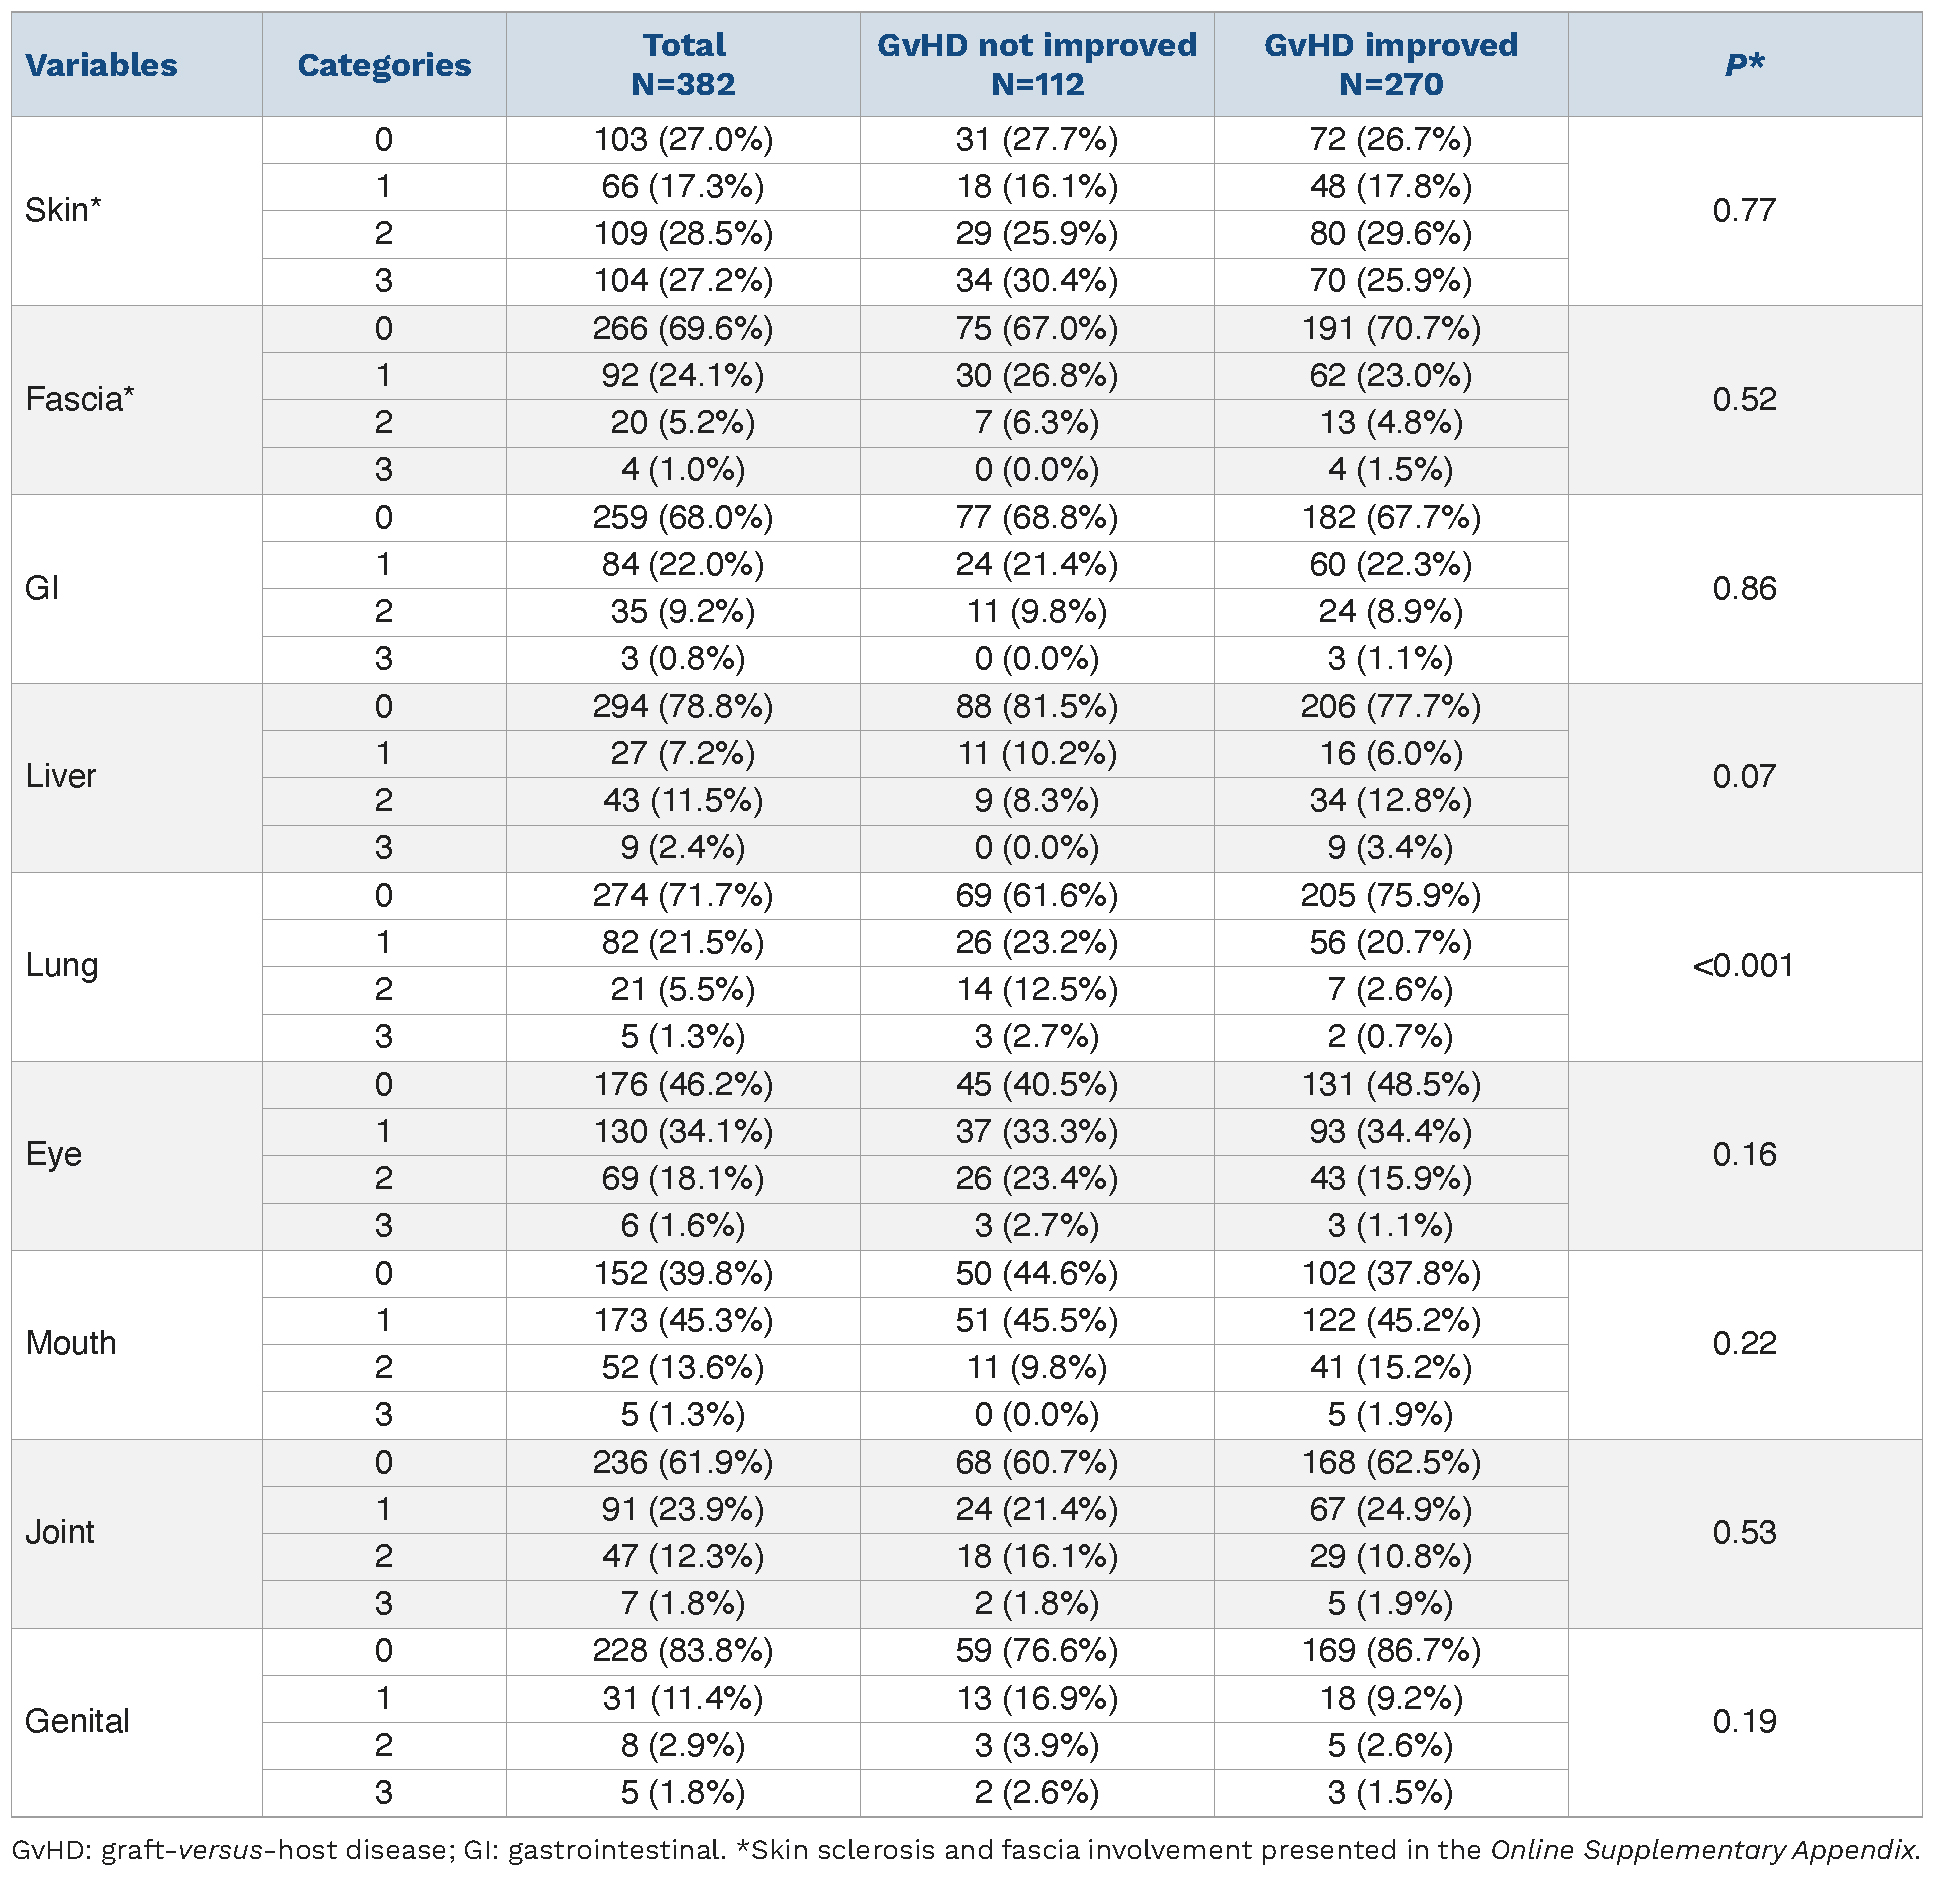This screenshot has width=1938, height=1880.
Task: Click the Lung variable cell
Action: pos(62,965)
